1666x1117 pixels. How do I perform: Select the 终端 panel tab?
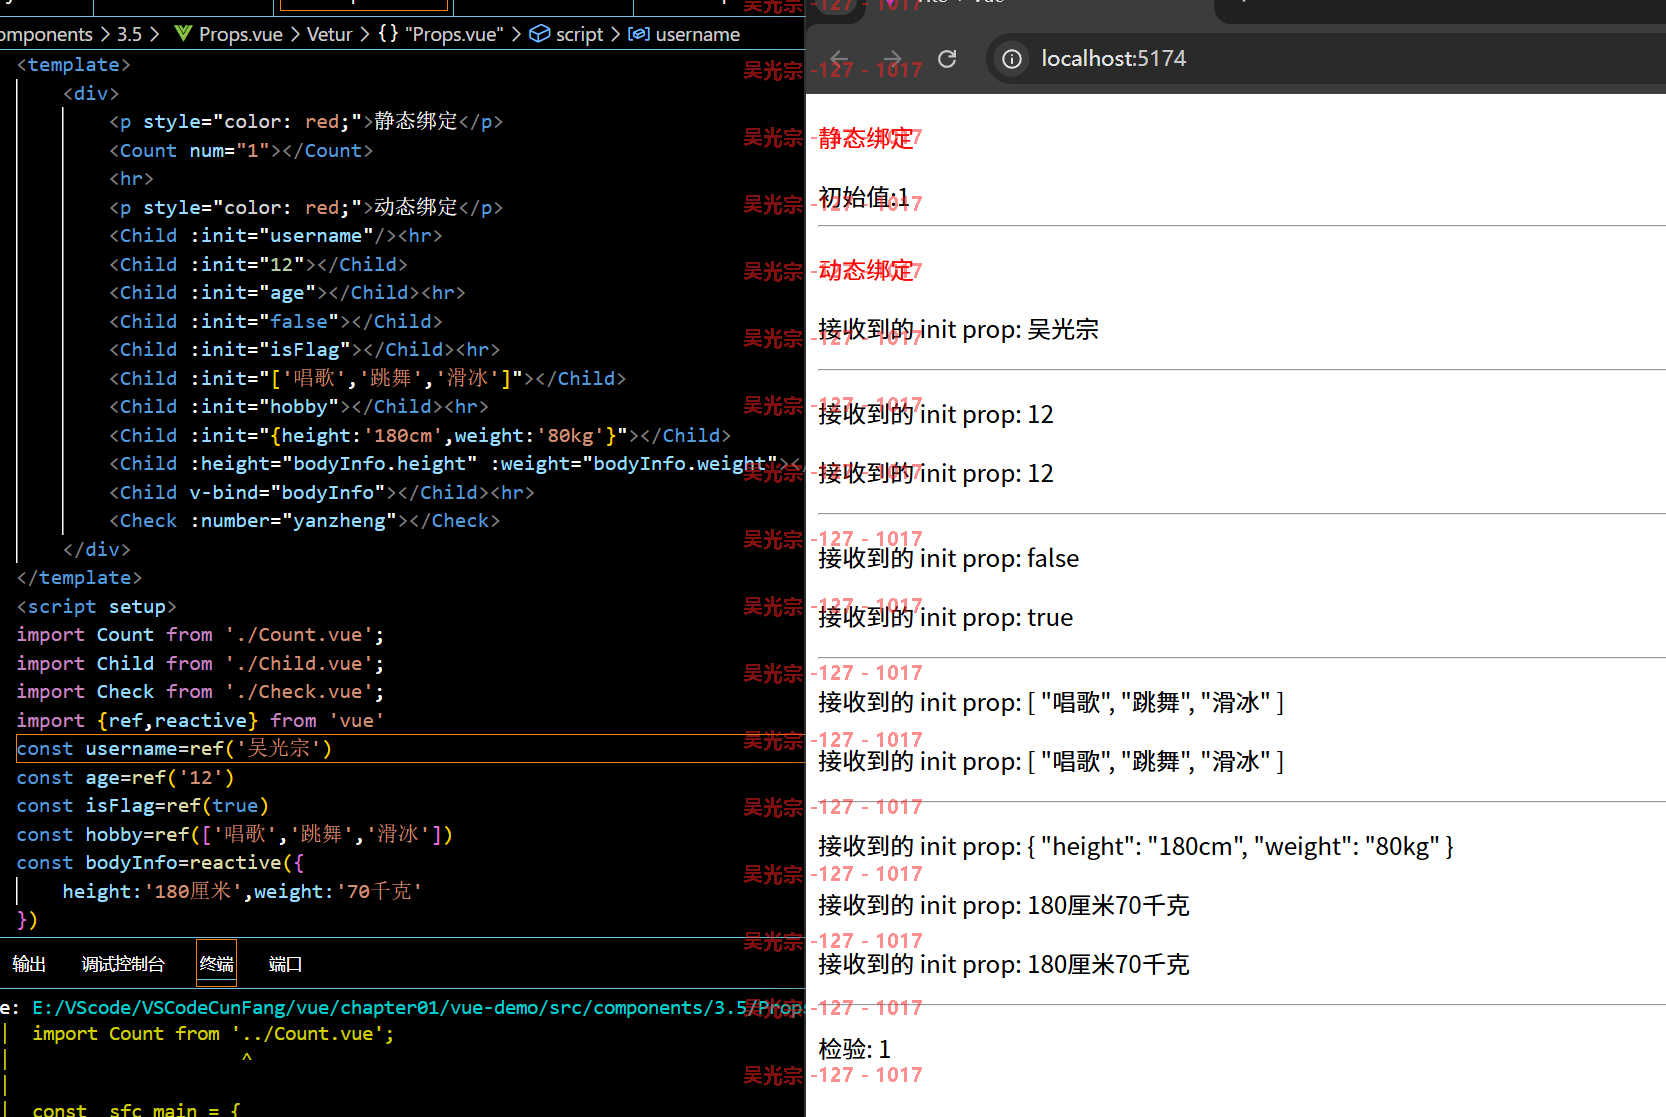click(217, 964)
